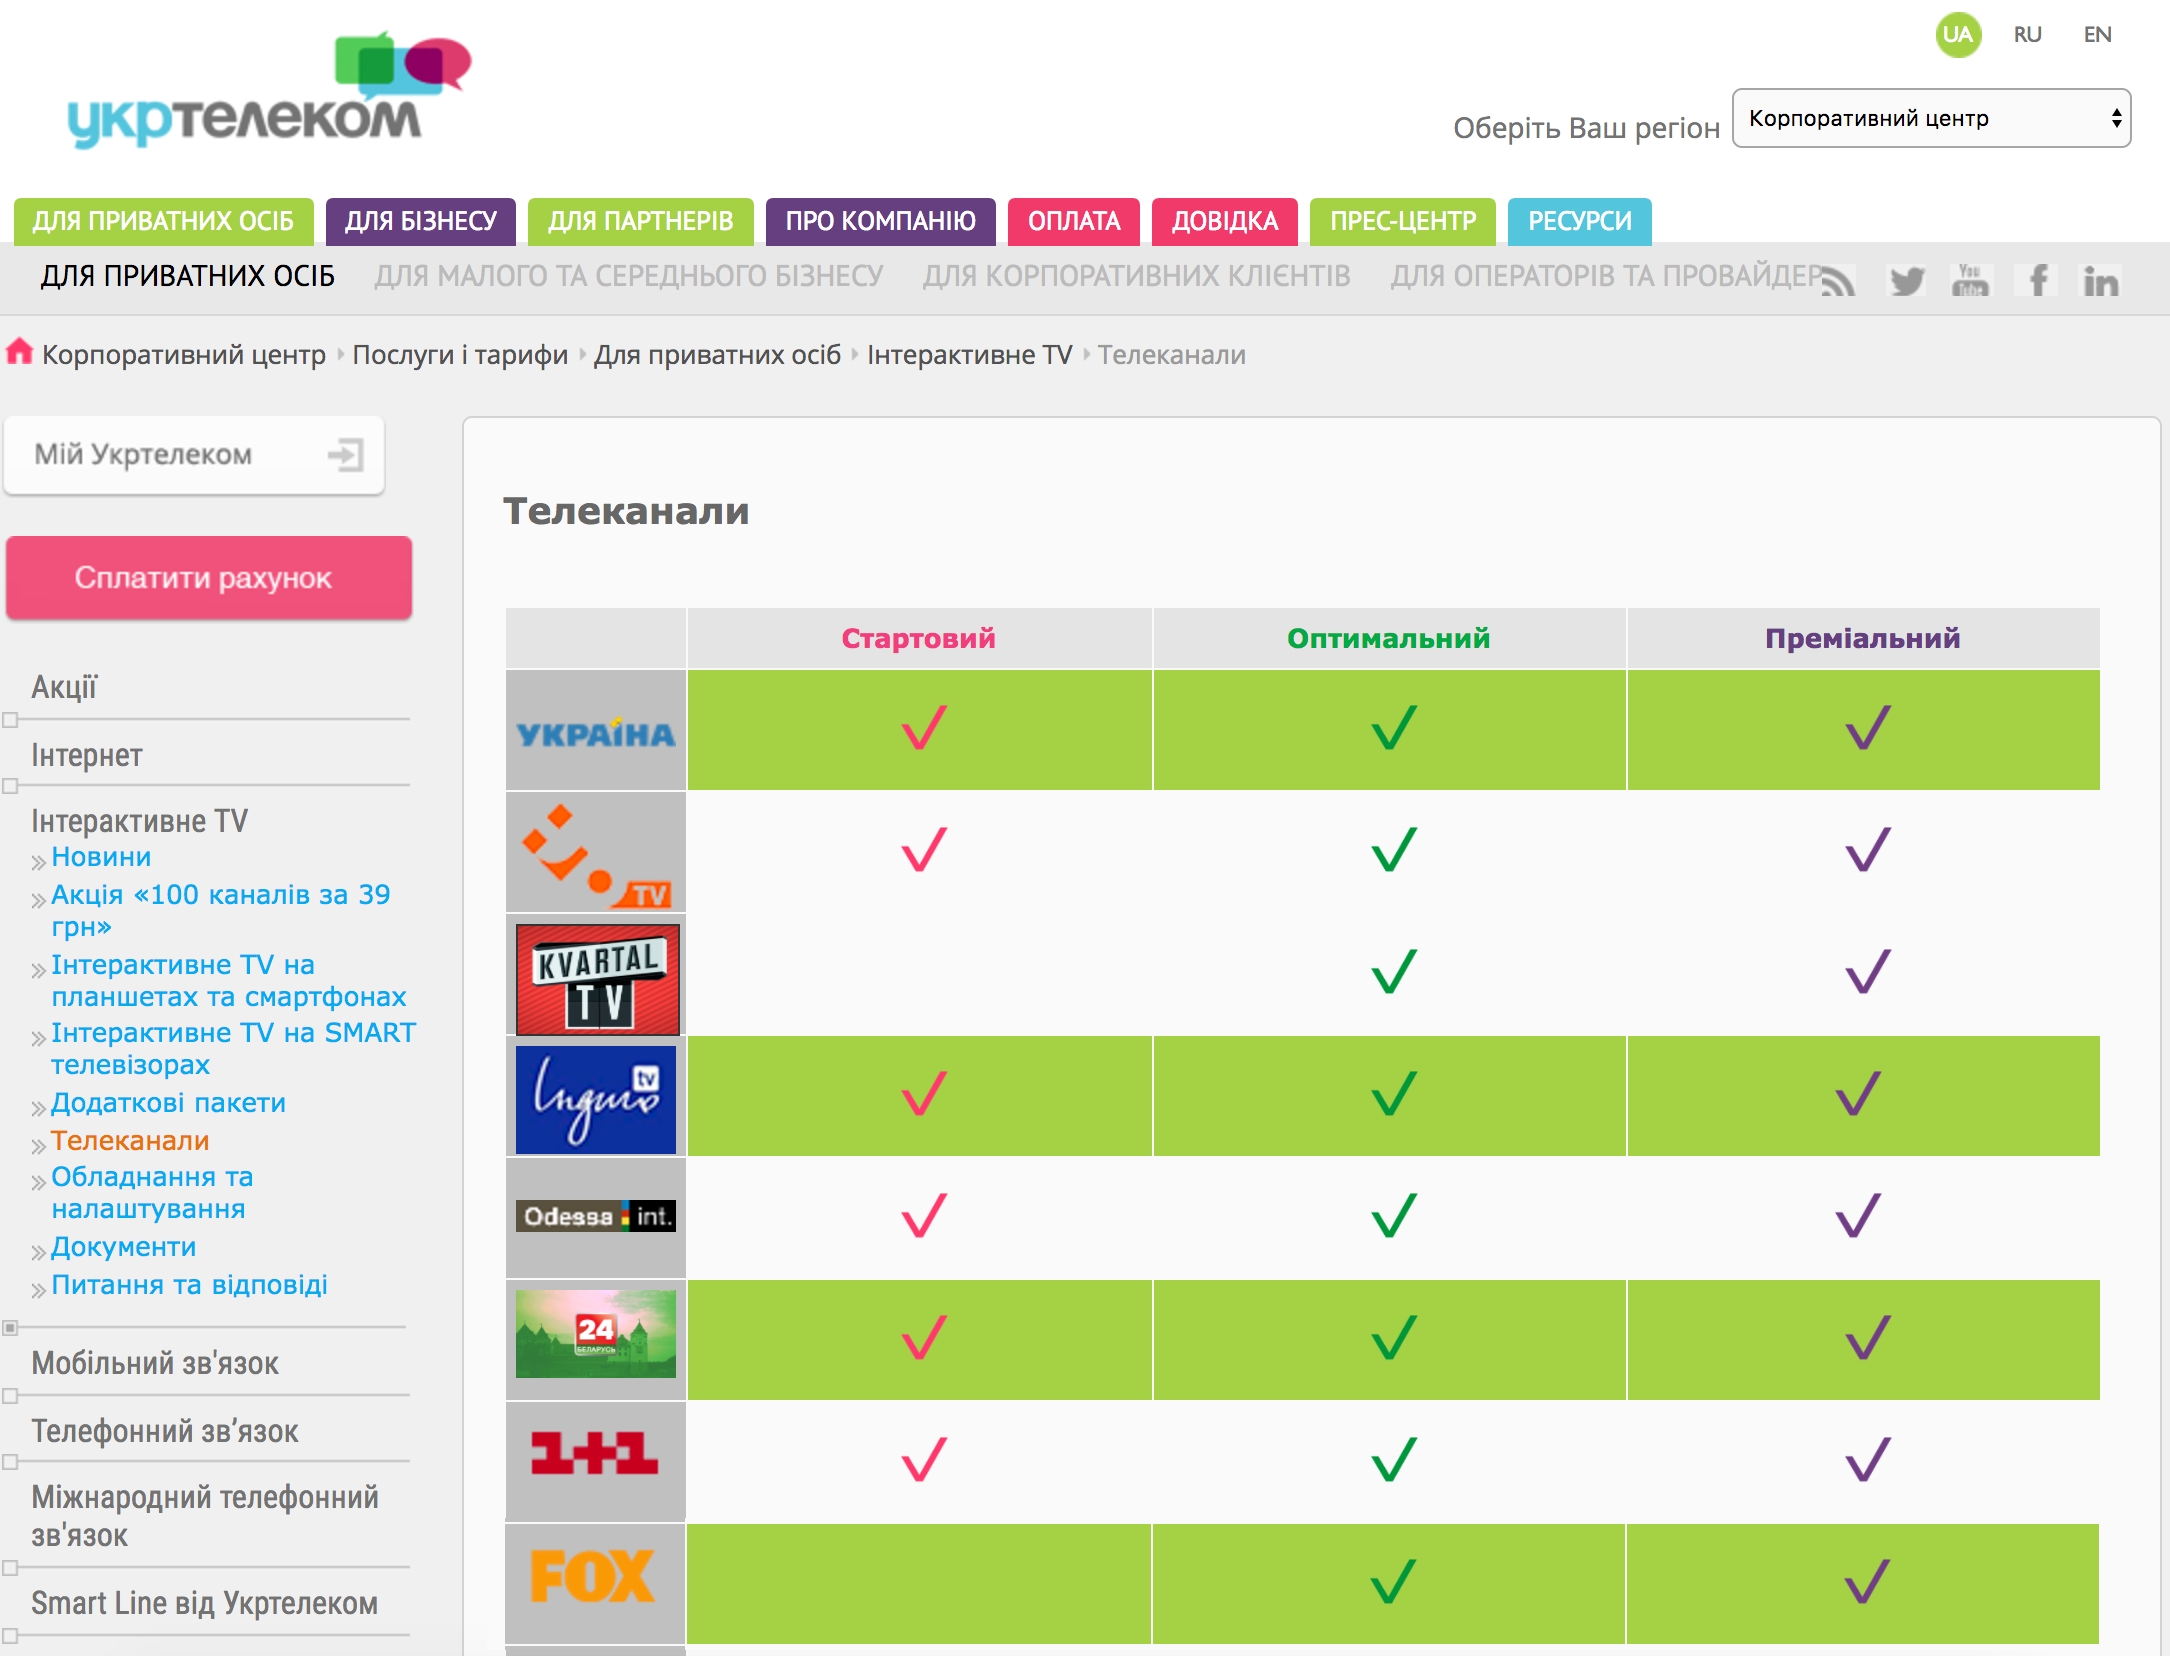Switch language to EN

(2098, 35)
